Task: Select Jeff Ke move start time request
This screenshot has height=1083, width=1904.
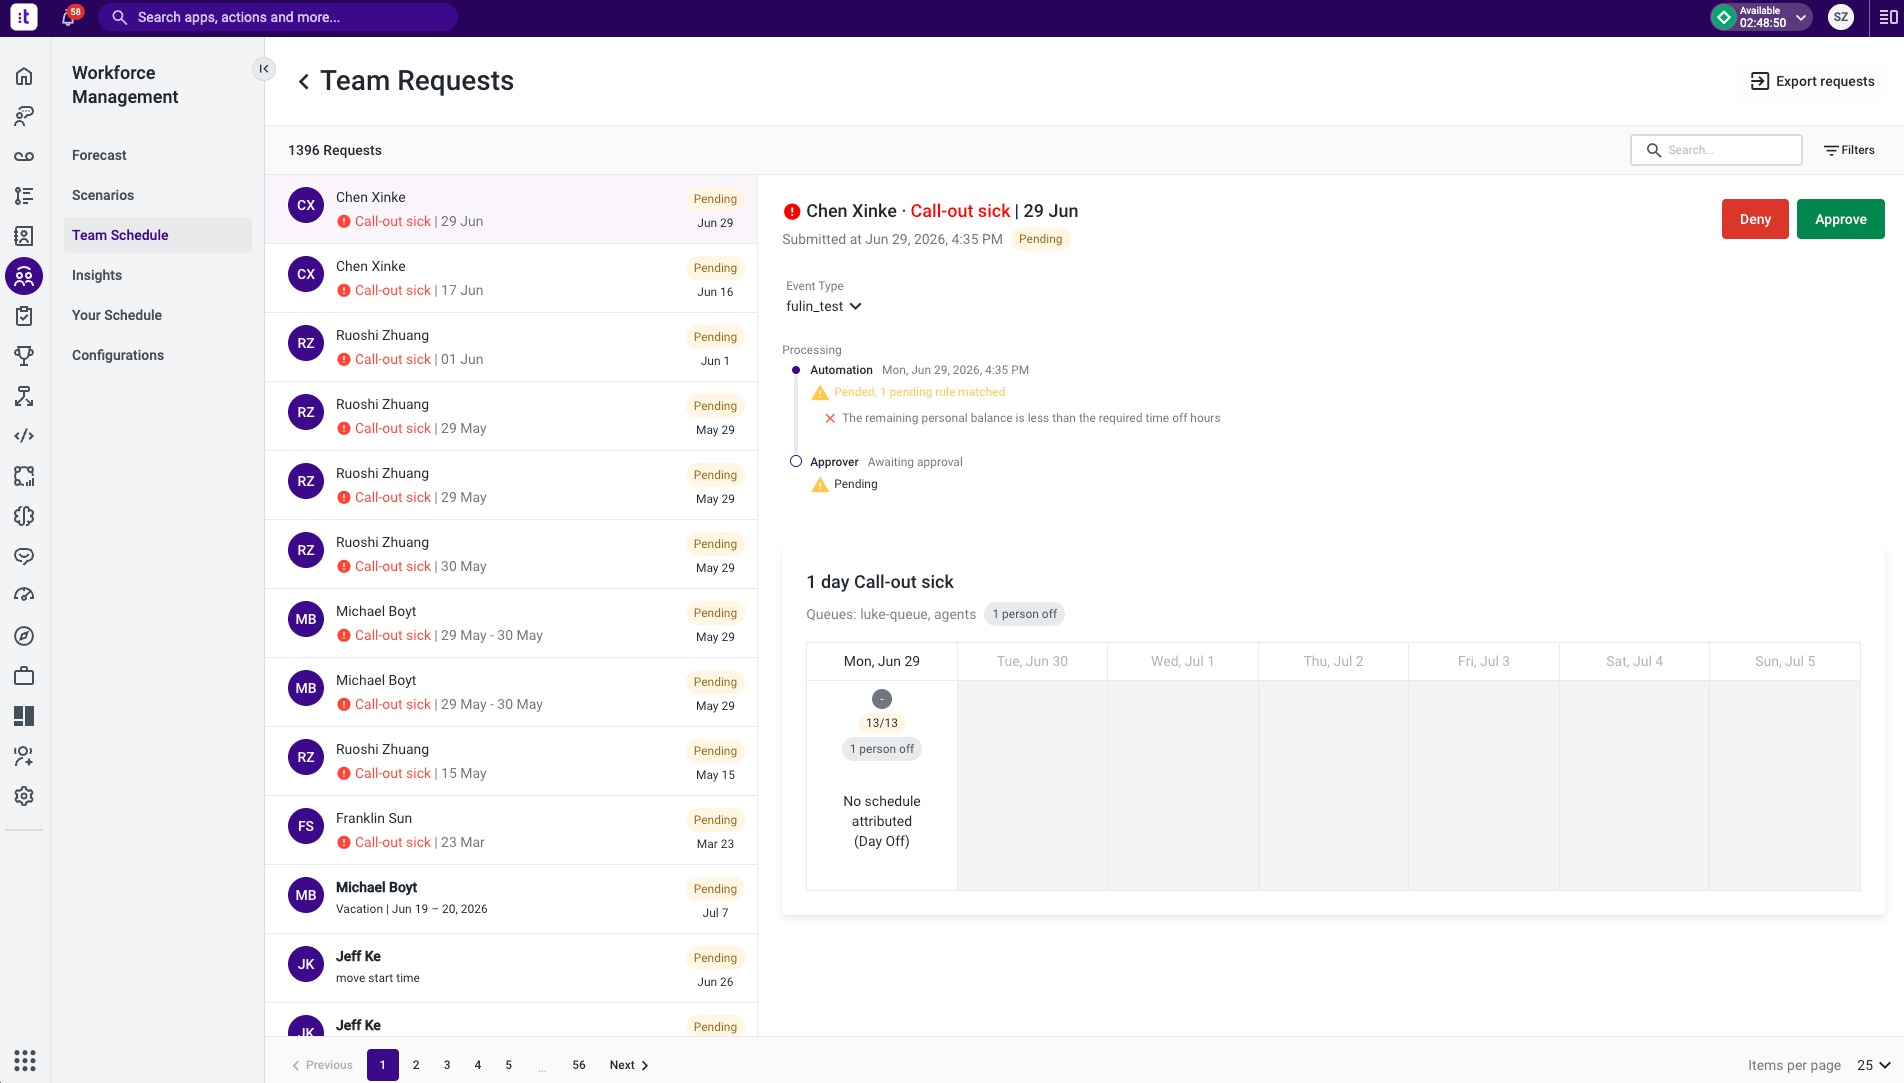Action: [x=511, y=969]
